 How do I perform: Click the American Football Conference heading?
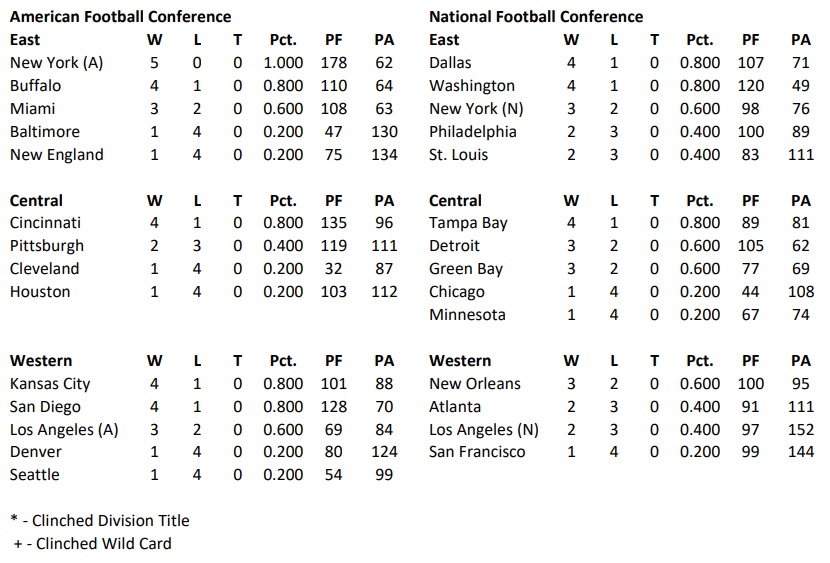tap(120, 17)
